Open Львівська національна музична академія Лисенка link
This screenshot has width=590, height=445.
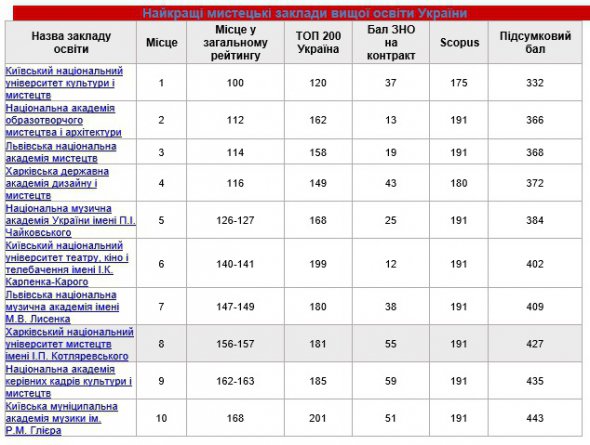tap(62, 307)
